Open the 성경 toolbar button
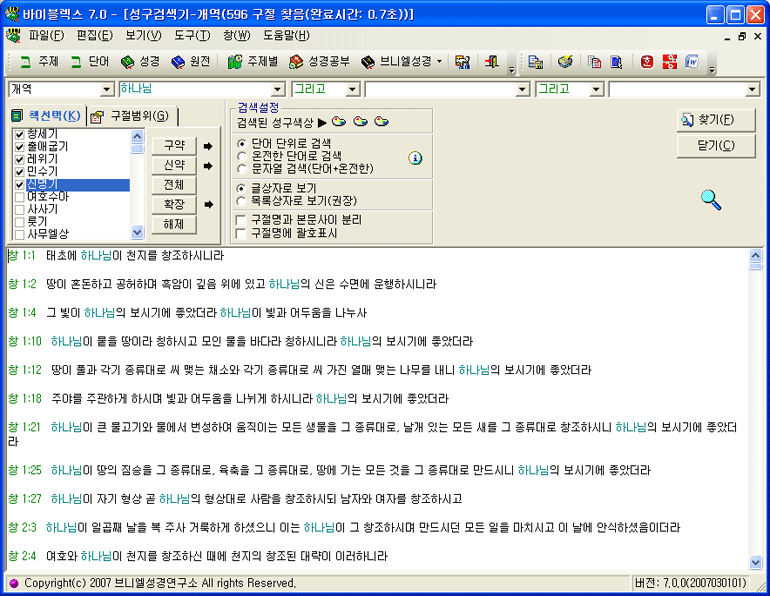The height and width of the screenshot is (596, 770). [140, 61]
